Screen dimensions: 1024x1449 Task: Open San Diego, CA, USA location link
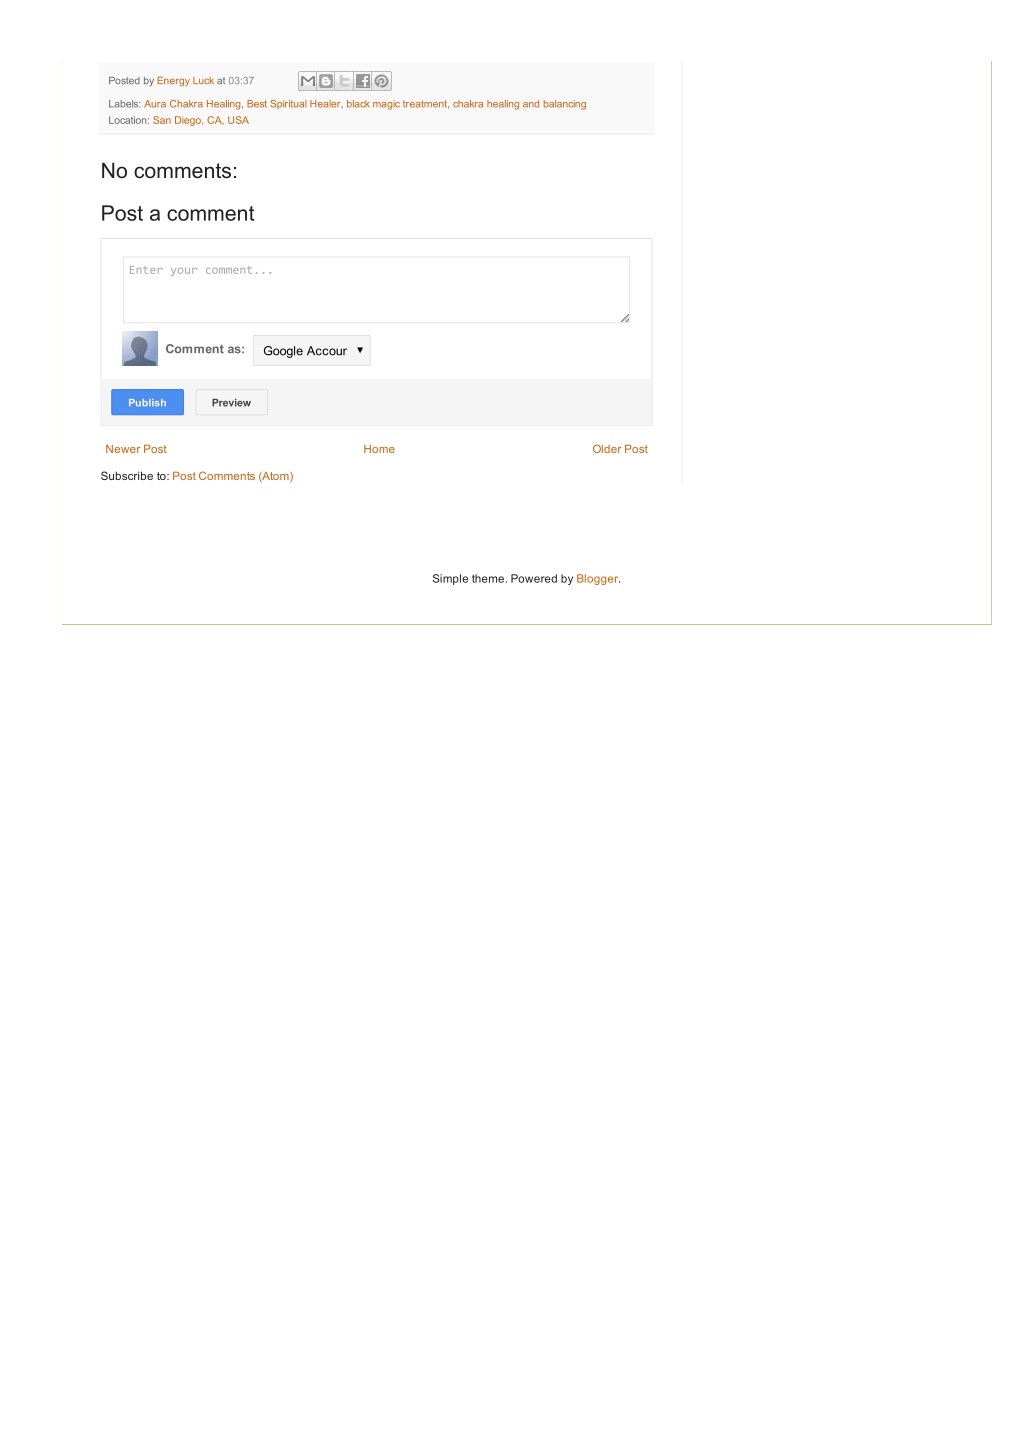(x=201, y=120)
